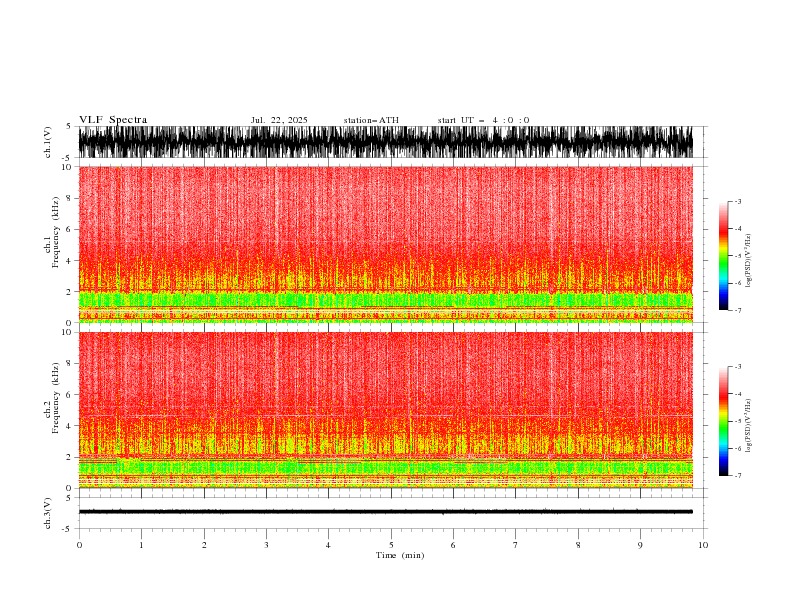This screenshot has height=612, width=792.
Task: Click inside the ch.1 spectrogram panel
Action: click(386, 244)
